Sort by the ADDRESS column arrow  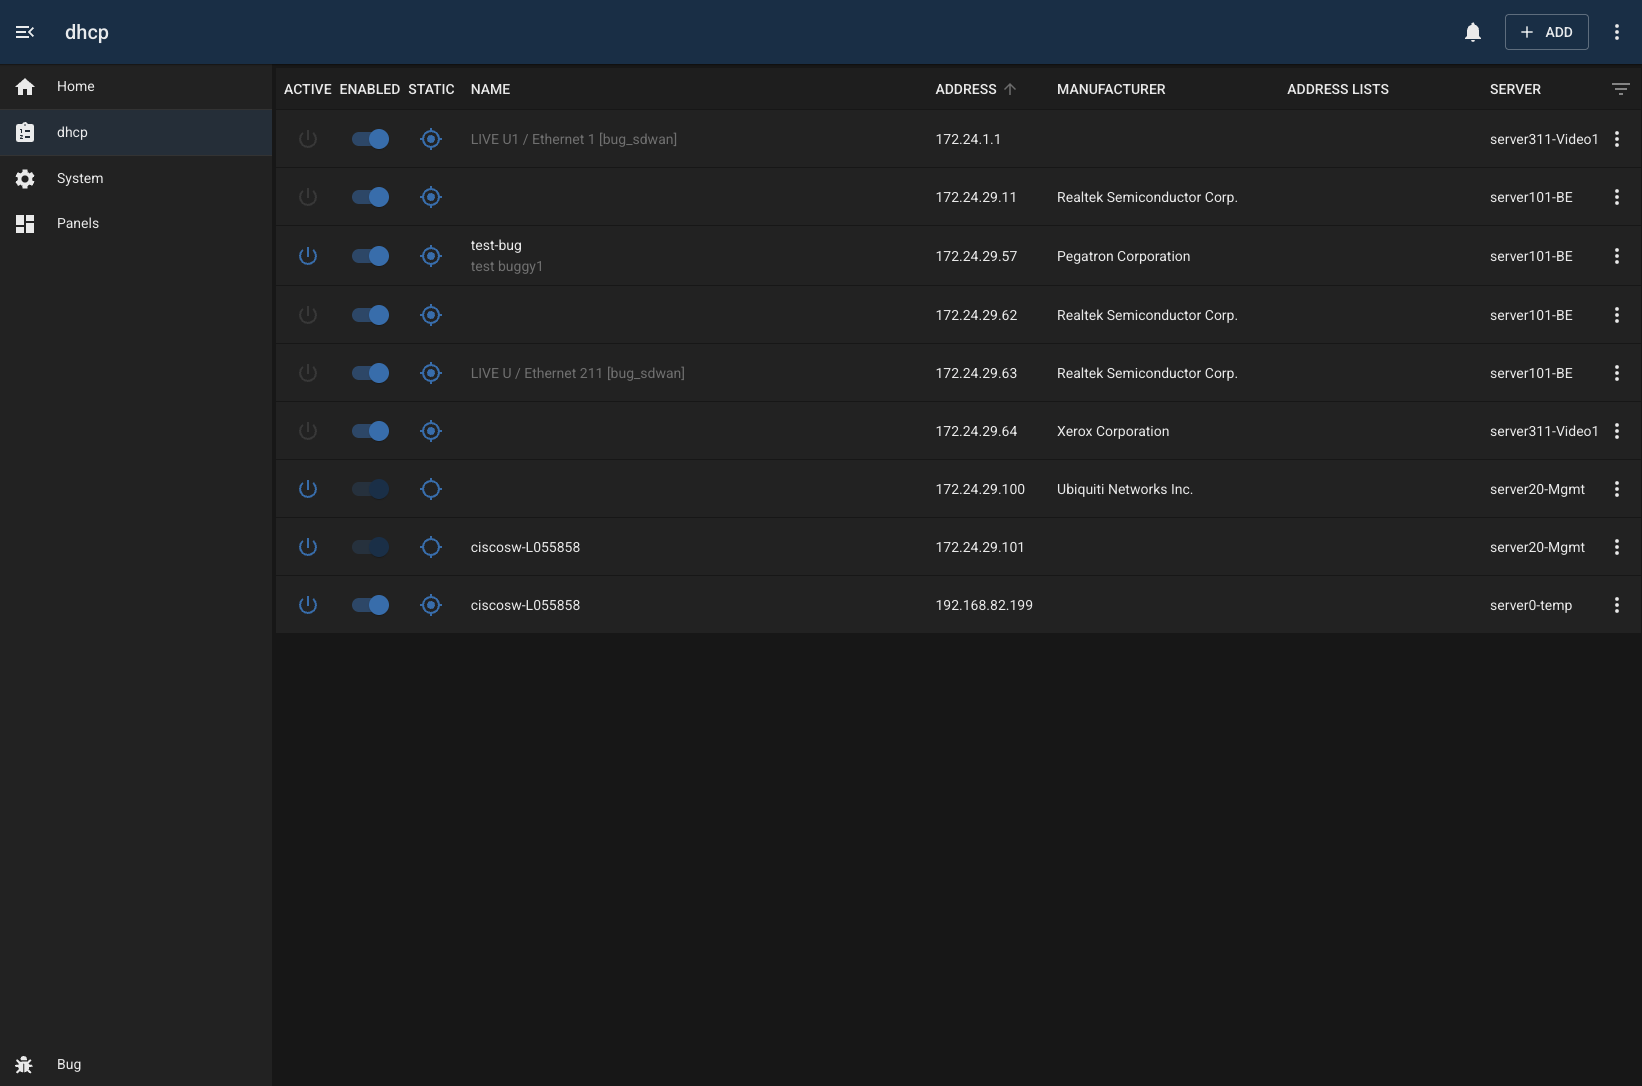point(1010,89)
